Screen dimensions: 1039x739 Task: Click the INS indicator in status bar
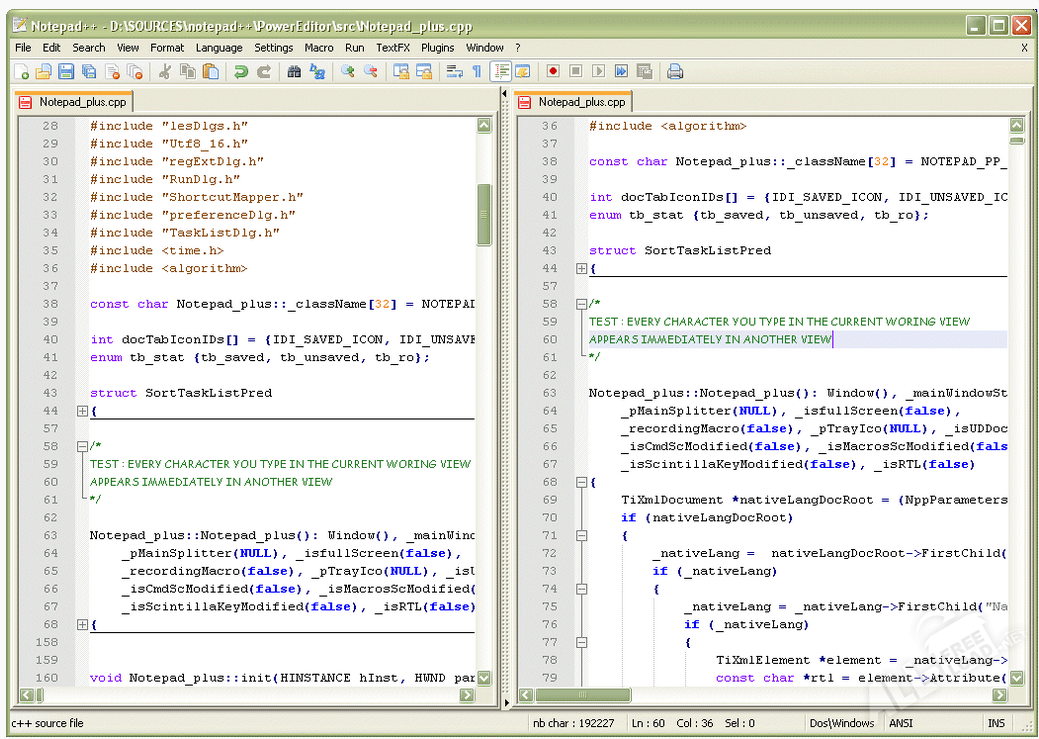click(996, 723)
